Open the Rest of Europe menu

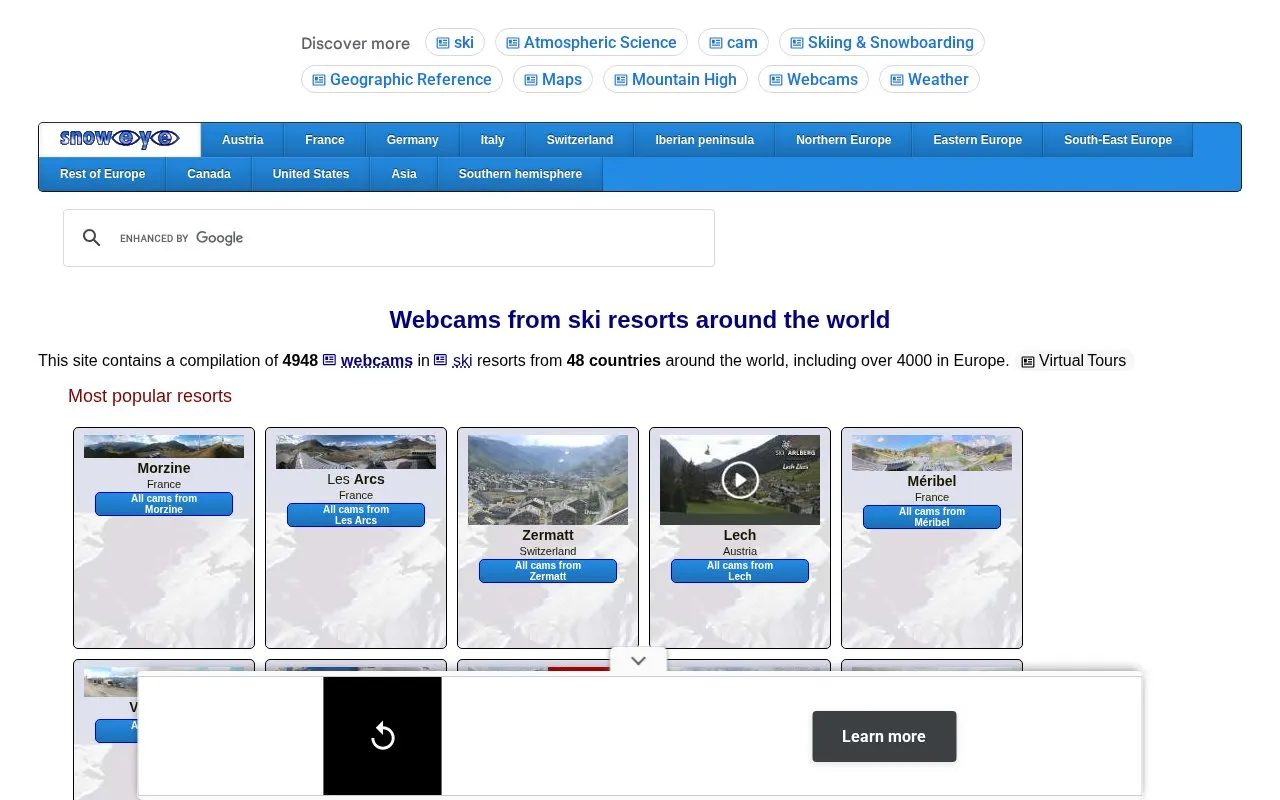(103, 174)
